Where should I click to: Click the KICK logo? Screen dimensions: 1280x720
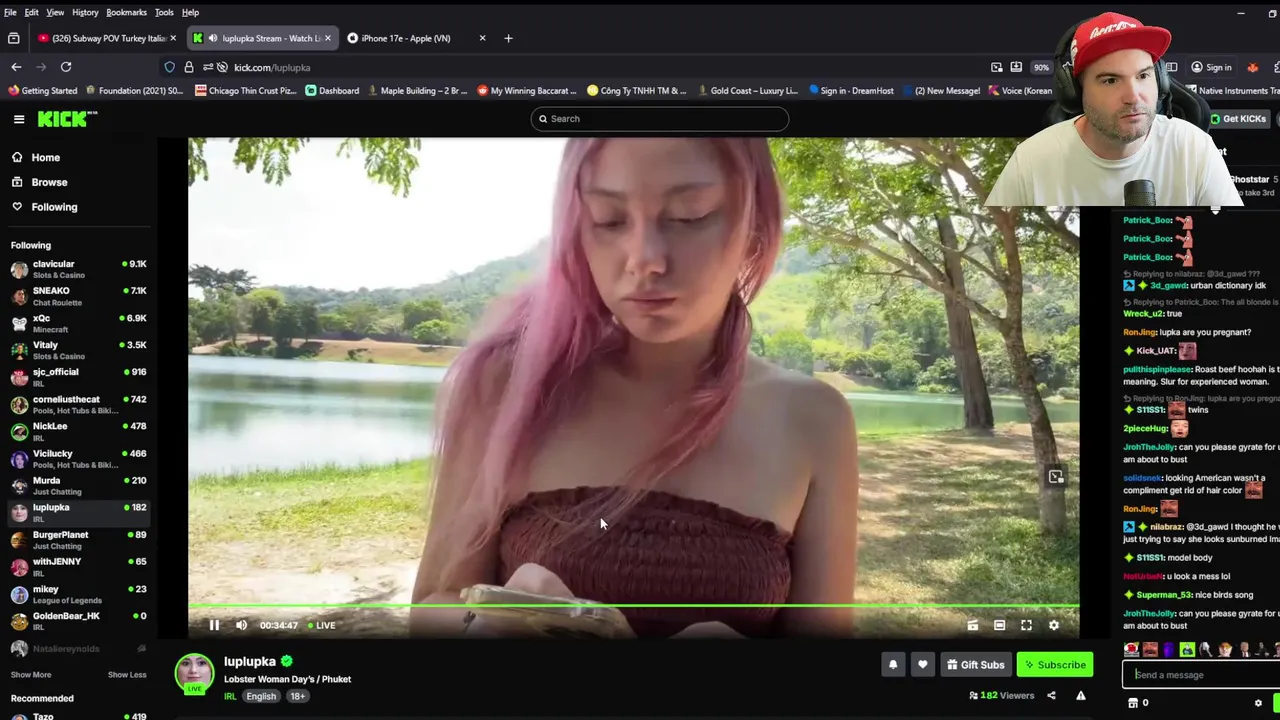click(x=67, y=119)
